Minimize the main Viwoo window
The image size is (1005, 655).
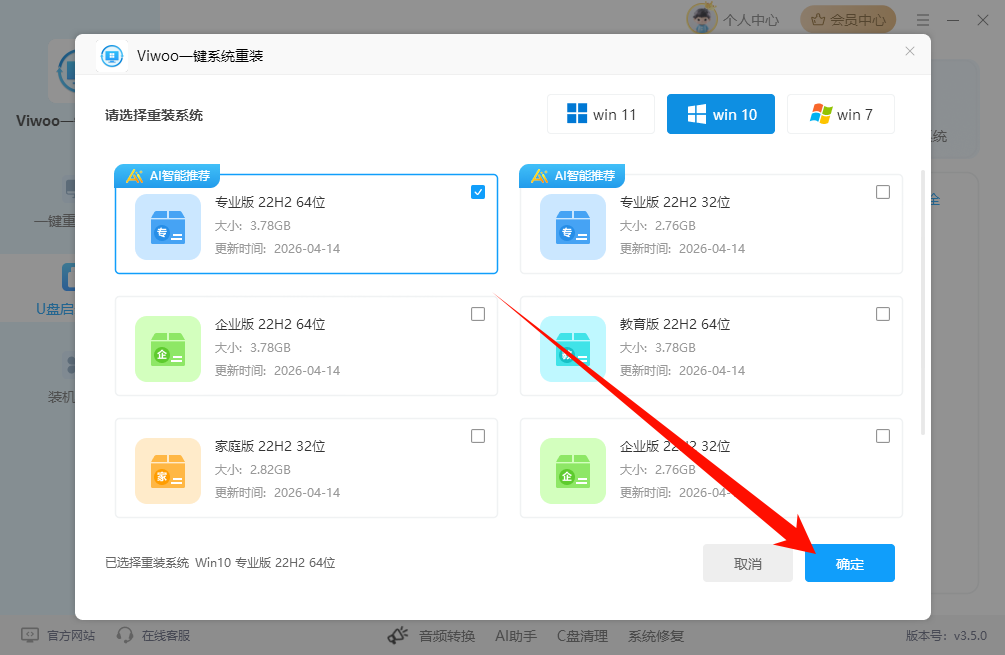(x=953, y=21)
